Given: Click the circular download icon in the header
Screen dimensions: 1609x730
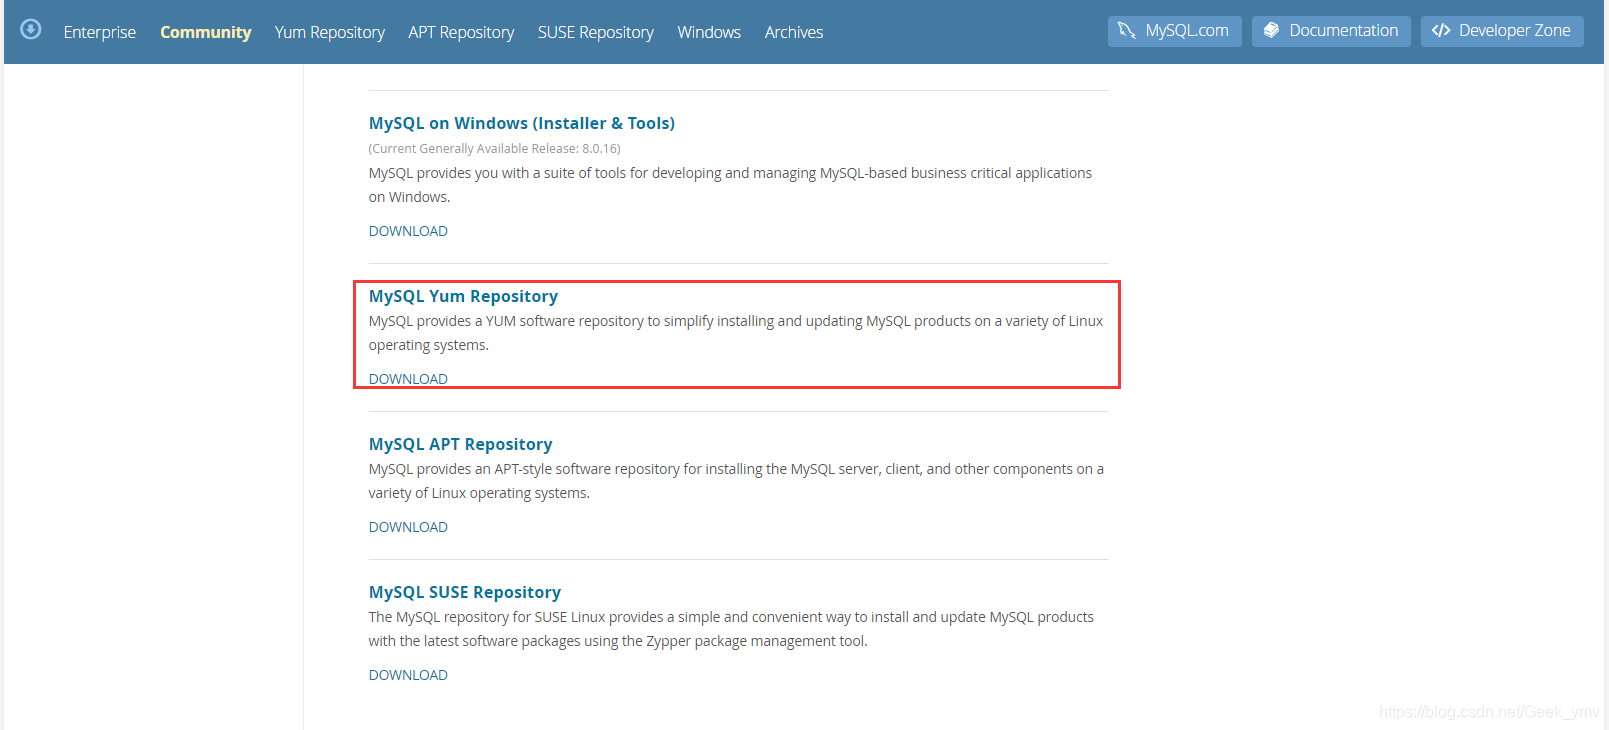Looking at the screenshot, I should click(31, 29).
